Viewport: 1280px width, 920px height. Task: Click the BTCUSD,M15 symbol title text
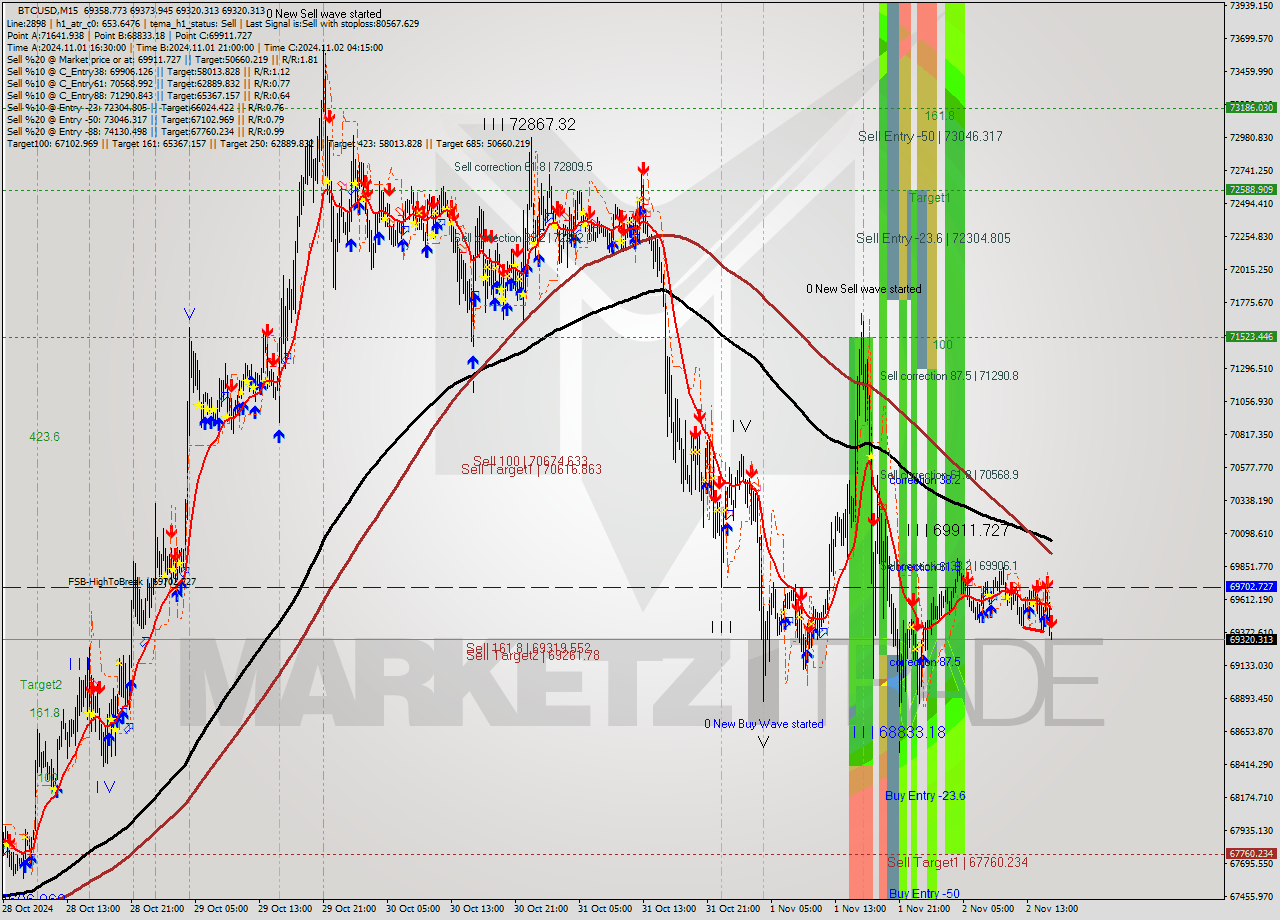click(49, 11)
